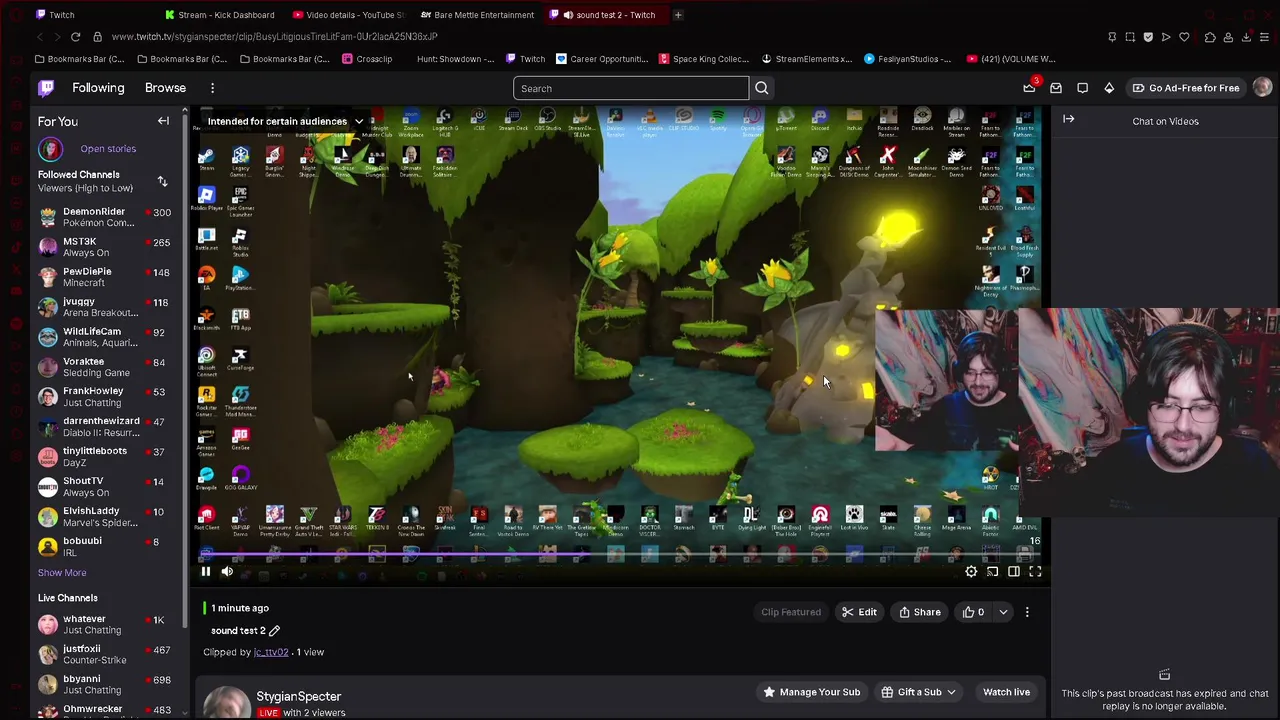Toggle fullscreen on video player
This screenshot has height=720, width=1280.
[1035, 572]
